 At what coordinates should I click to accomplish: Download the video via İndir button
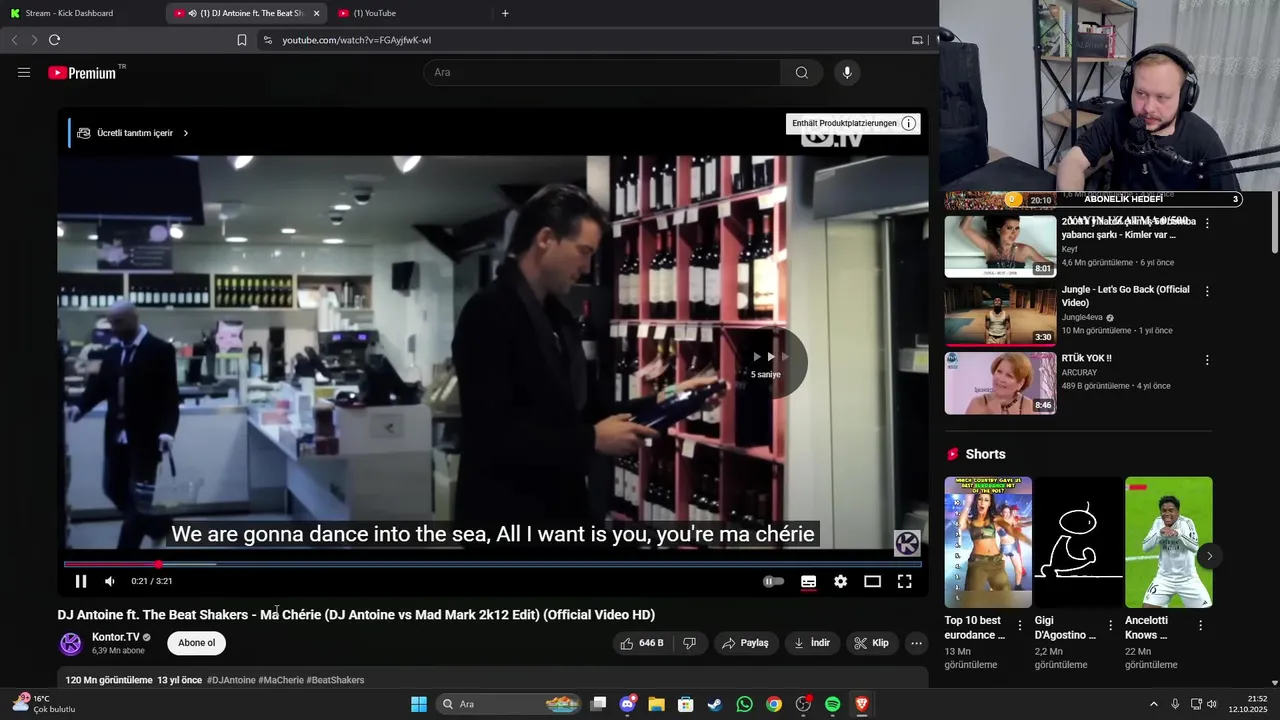(811, 643)
